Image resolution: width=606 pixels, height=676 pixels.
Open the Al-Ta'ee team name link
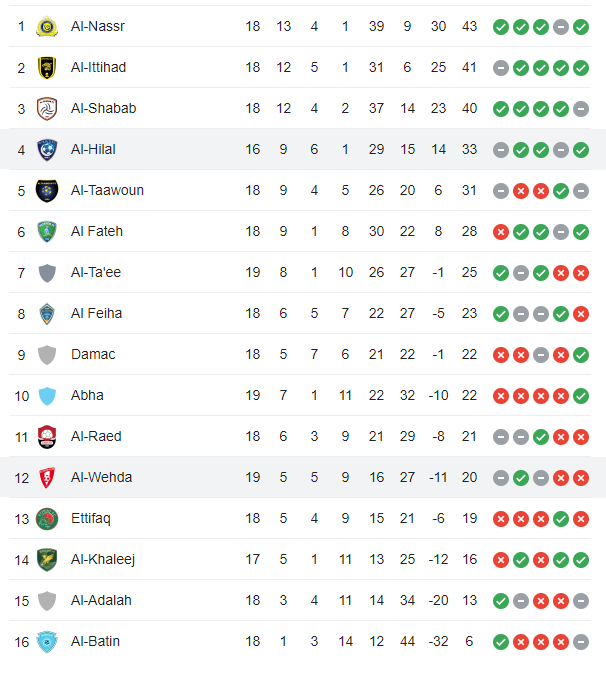[96, 272]
